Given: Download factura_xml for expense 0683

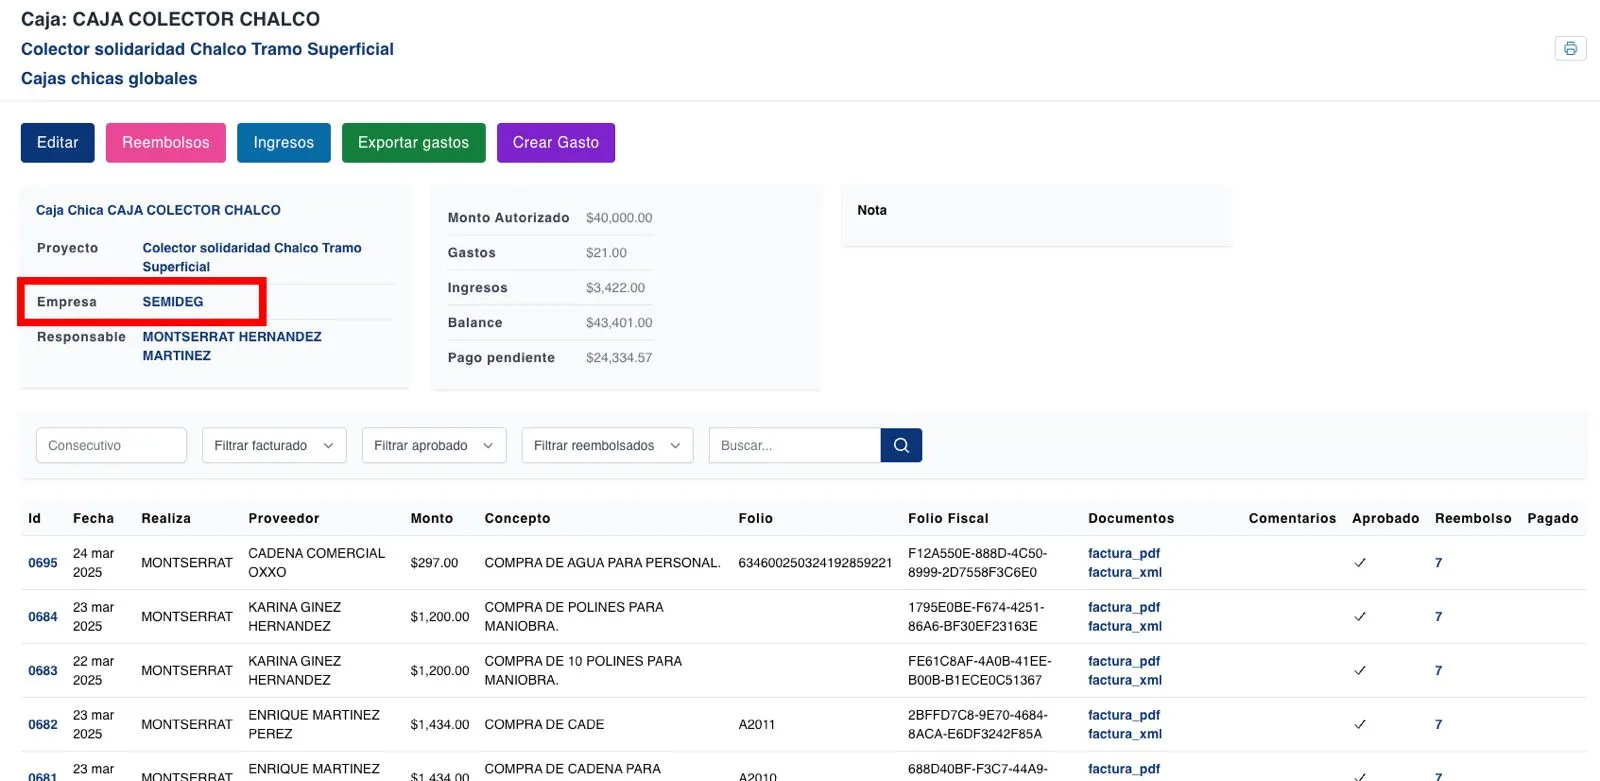Looking at the screenshot, I should click(1124, 680).
